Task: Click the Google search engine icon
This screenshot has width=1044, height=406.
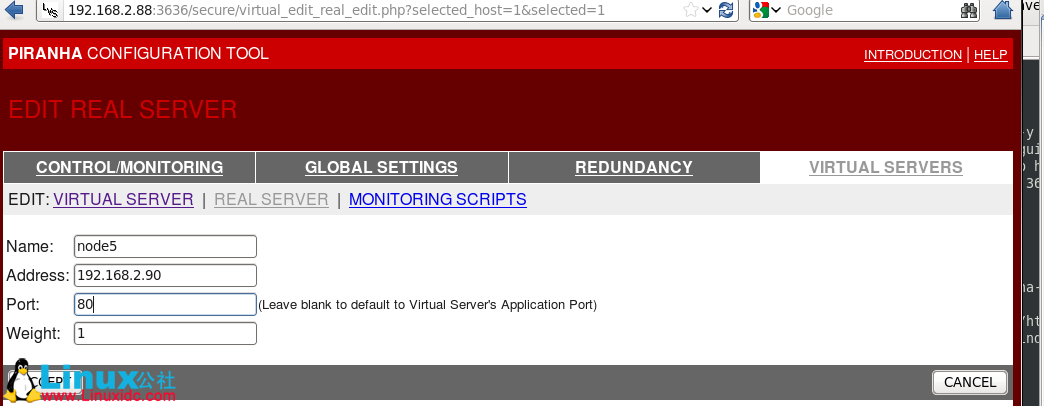Action: point(762,10)
